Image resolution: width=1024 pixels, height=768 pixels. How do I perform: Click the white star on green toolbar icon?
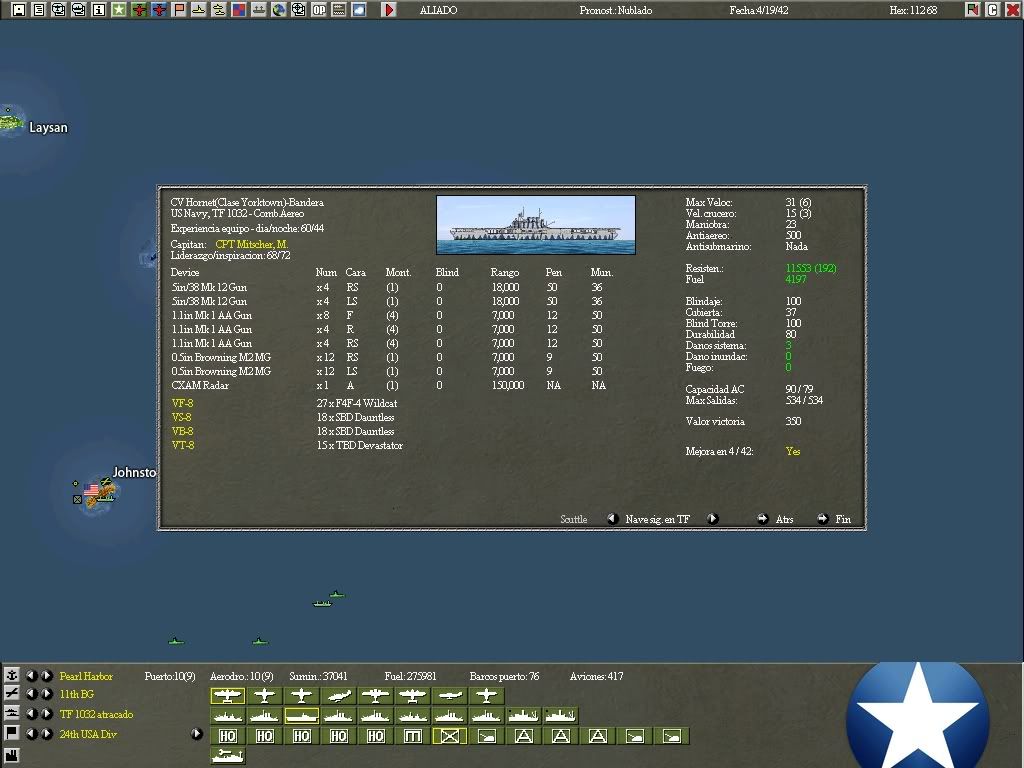pos(119,10)
